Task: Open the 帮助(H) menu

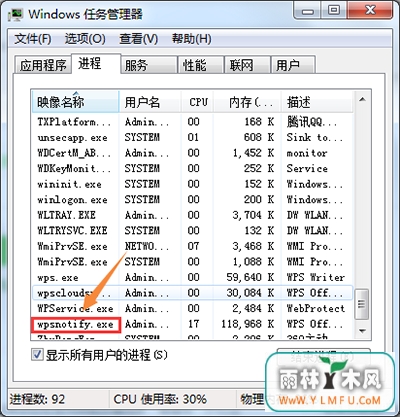Action: [x=191, y=39]
